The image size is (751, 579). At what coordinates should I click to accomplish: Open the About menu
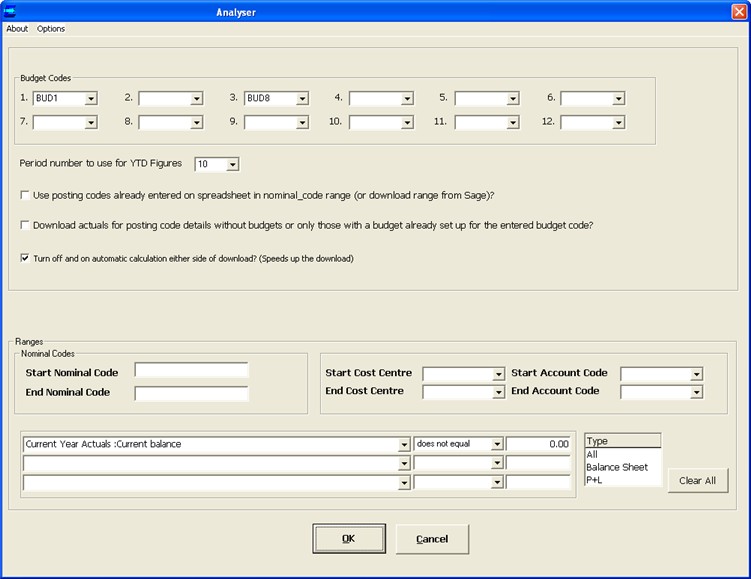point(17,29)
